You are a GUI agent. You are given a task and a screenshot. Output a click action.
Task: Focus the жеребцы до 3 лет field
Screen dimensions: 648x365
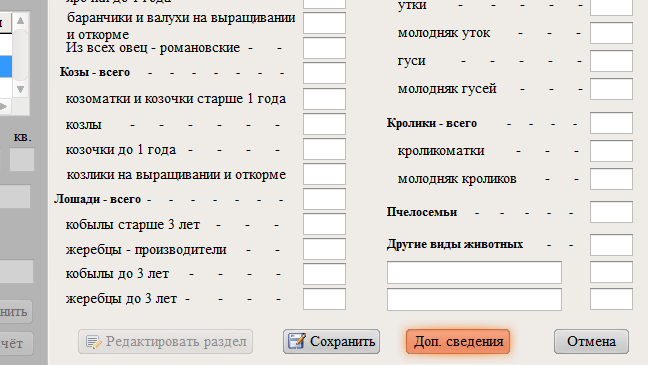pyautogui.click(x=324, y=299)
